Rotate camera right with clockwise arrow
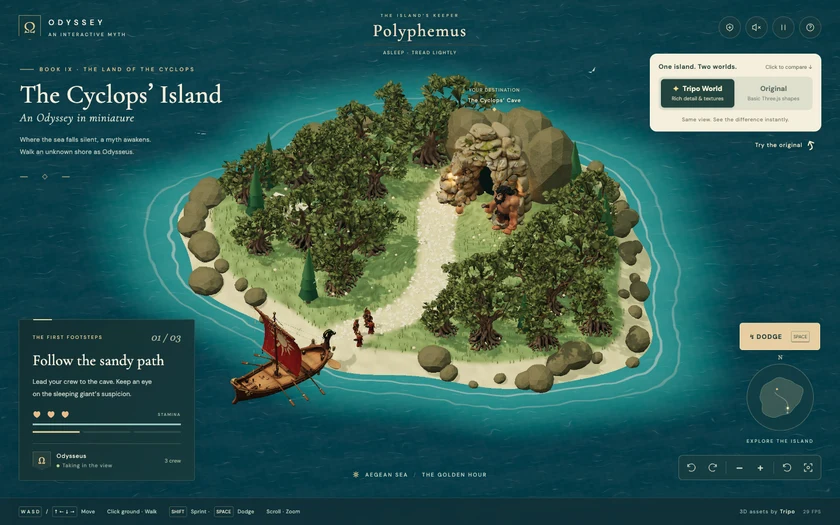The width and height of the screenshot is (840, 525). (712, 468)
